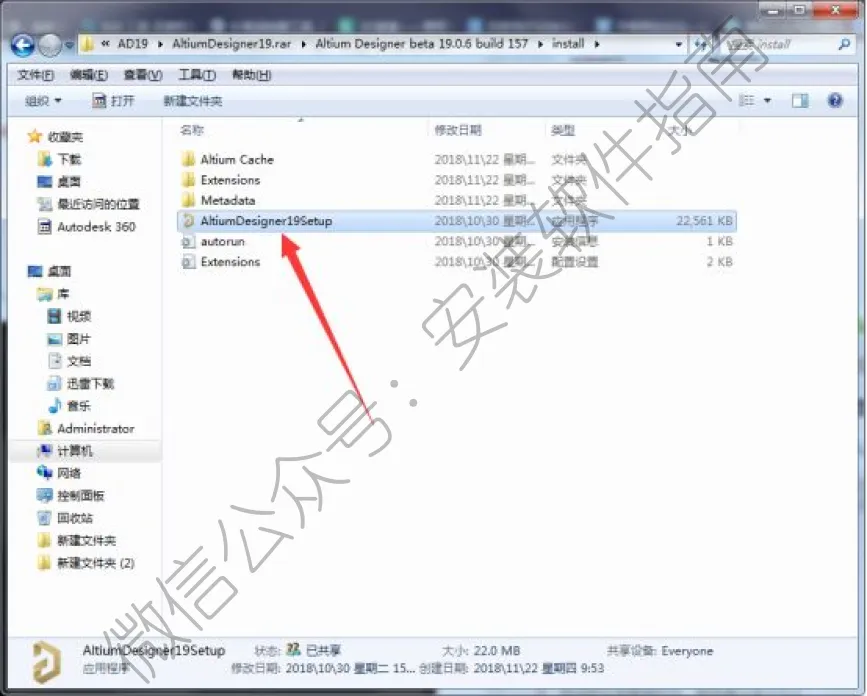Toggle the preview pane icon
The width and height of the screenshot is (867, 696).
pyautogui.click(x=800, y=100)
